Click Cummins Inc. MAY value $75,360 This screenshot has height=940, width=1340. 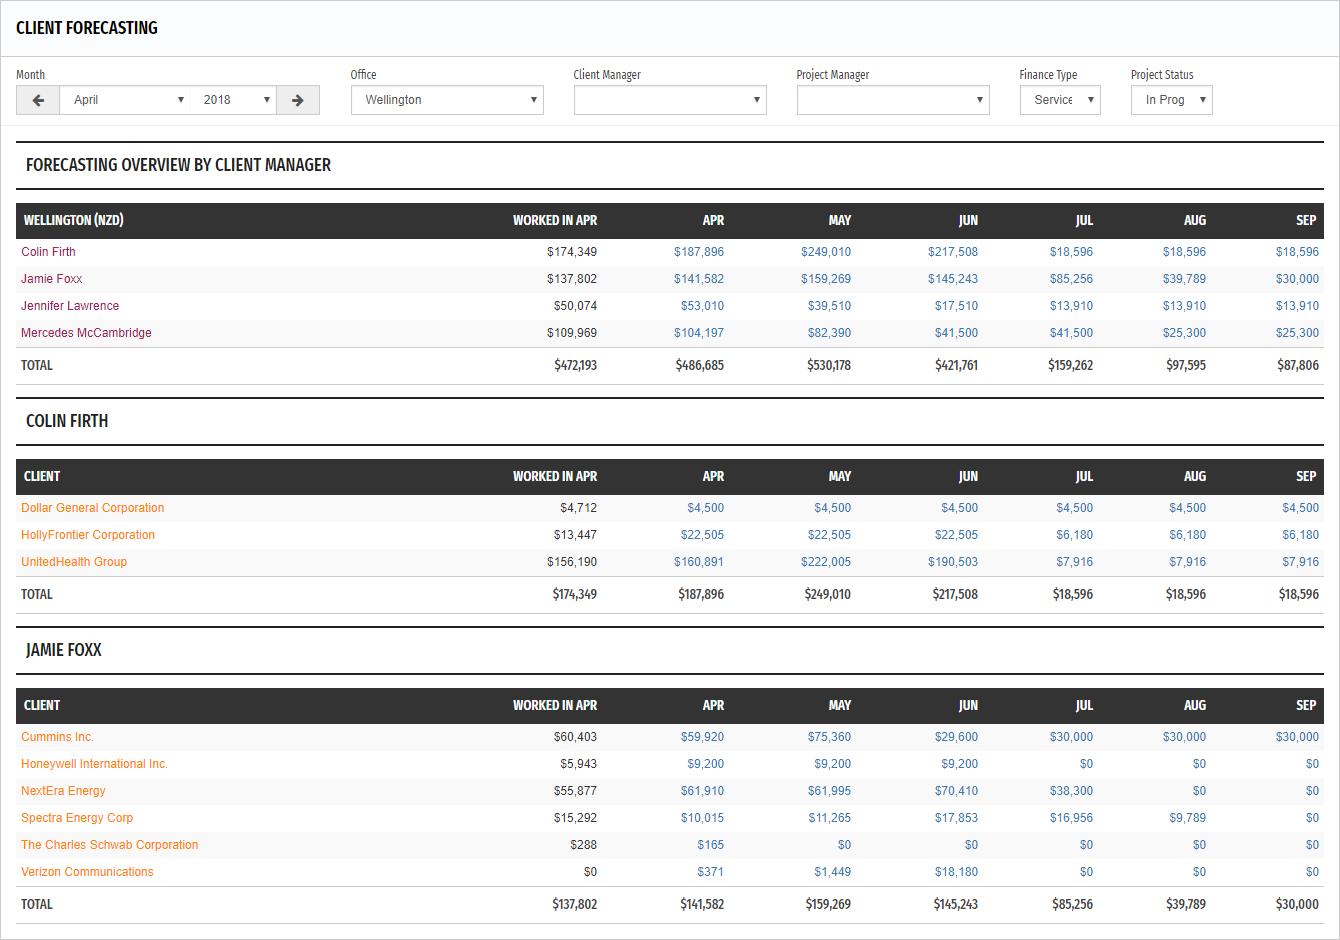point(829,737)
